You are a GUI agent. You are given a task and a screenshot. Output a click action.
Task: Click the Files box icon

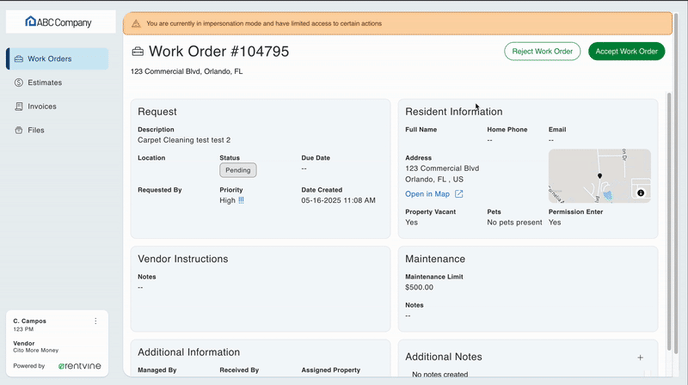click(18, 130)
